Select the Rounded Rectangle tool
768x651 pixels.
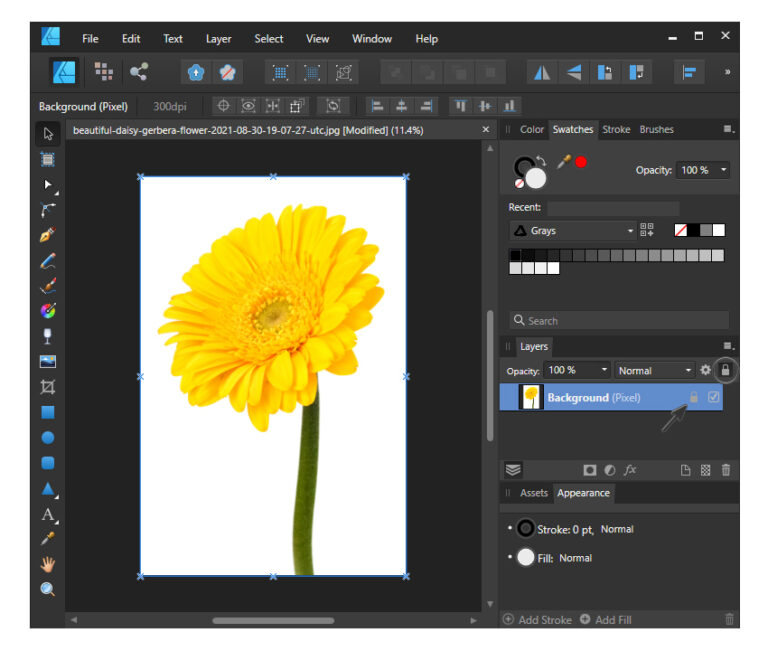[48, 463]
